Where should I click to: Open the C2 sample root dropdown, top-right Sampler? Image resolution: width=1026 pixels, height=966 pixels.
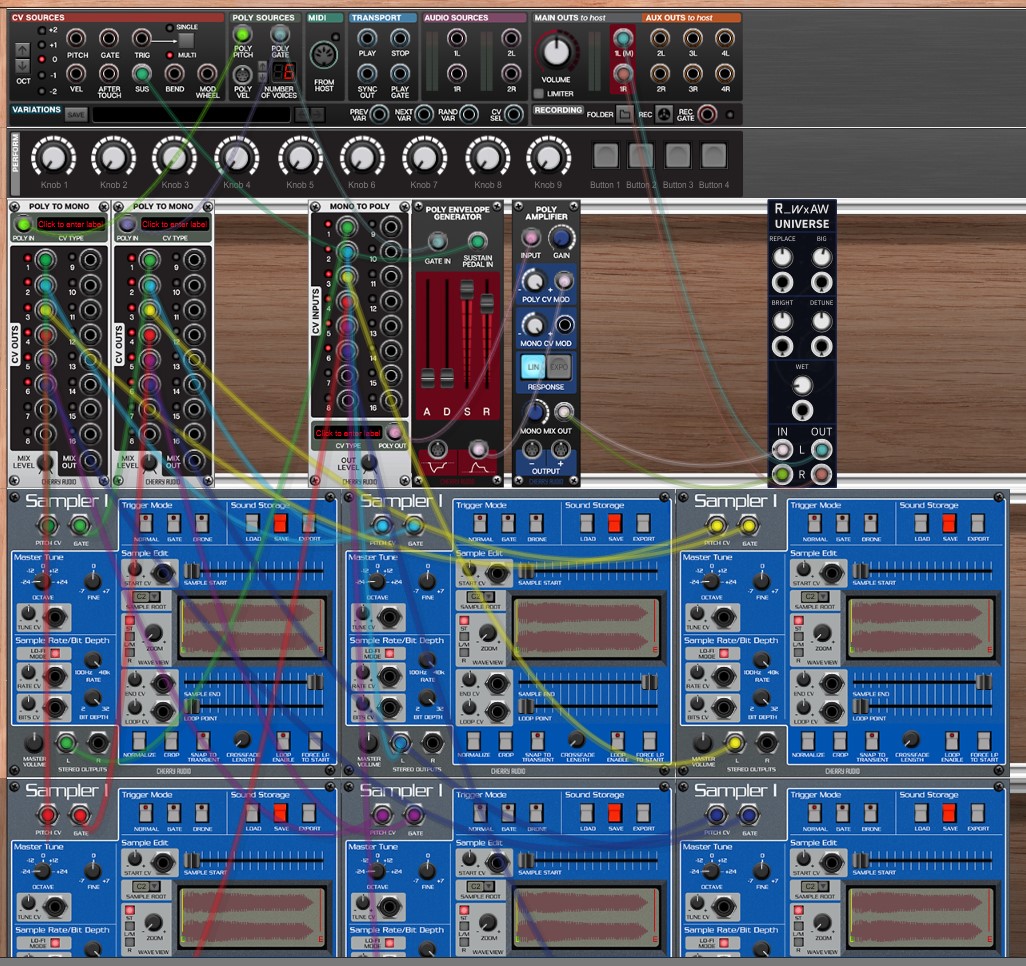coord(816,597)
